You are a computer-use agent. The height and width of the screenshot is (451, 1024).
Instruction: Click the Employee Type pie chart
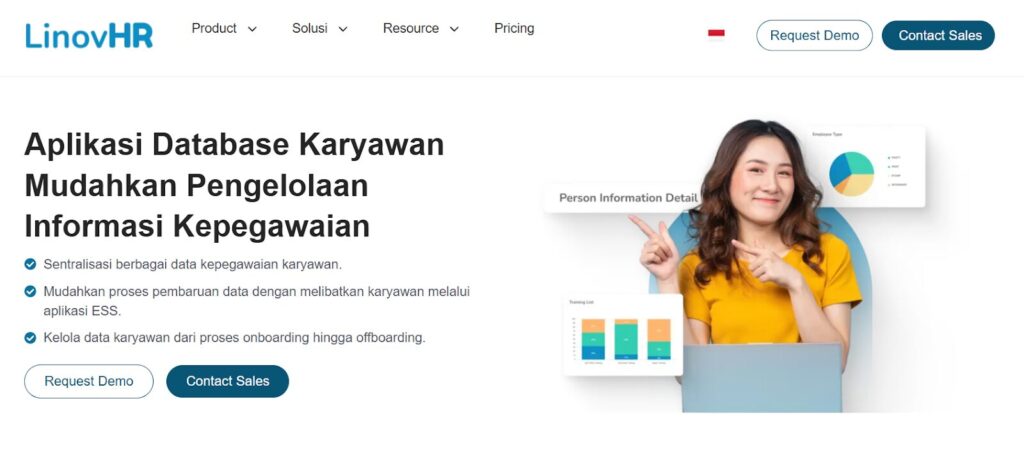click(852, 174)
